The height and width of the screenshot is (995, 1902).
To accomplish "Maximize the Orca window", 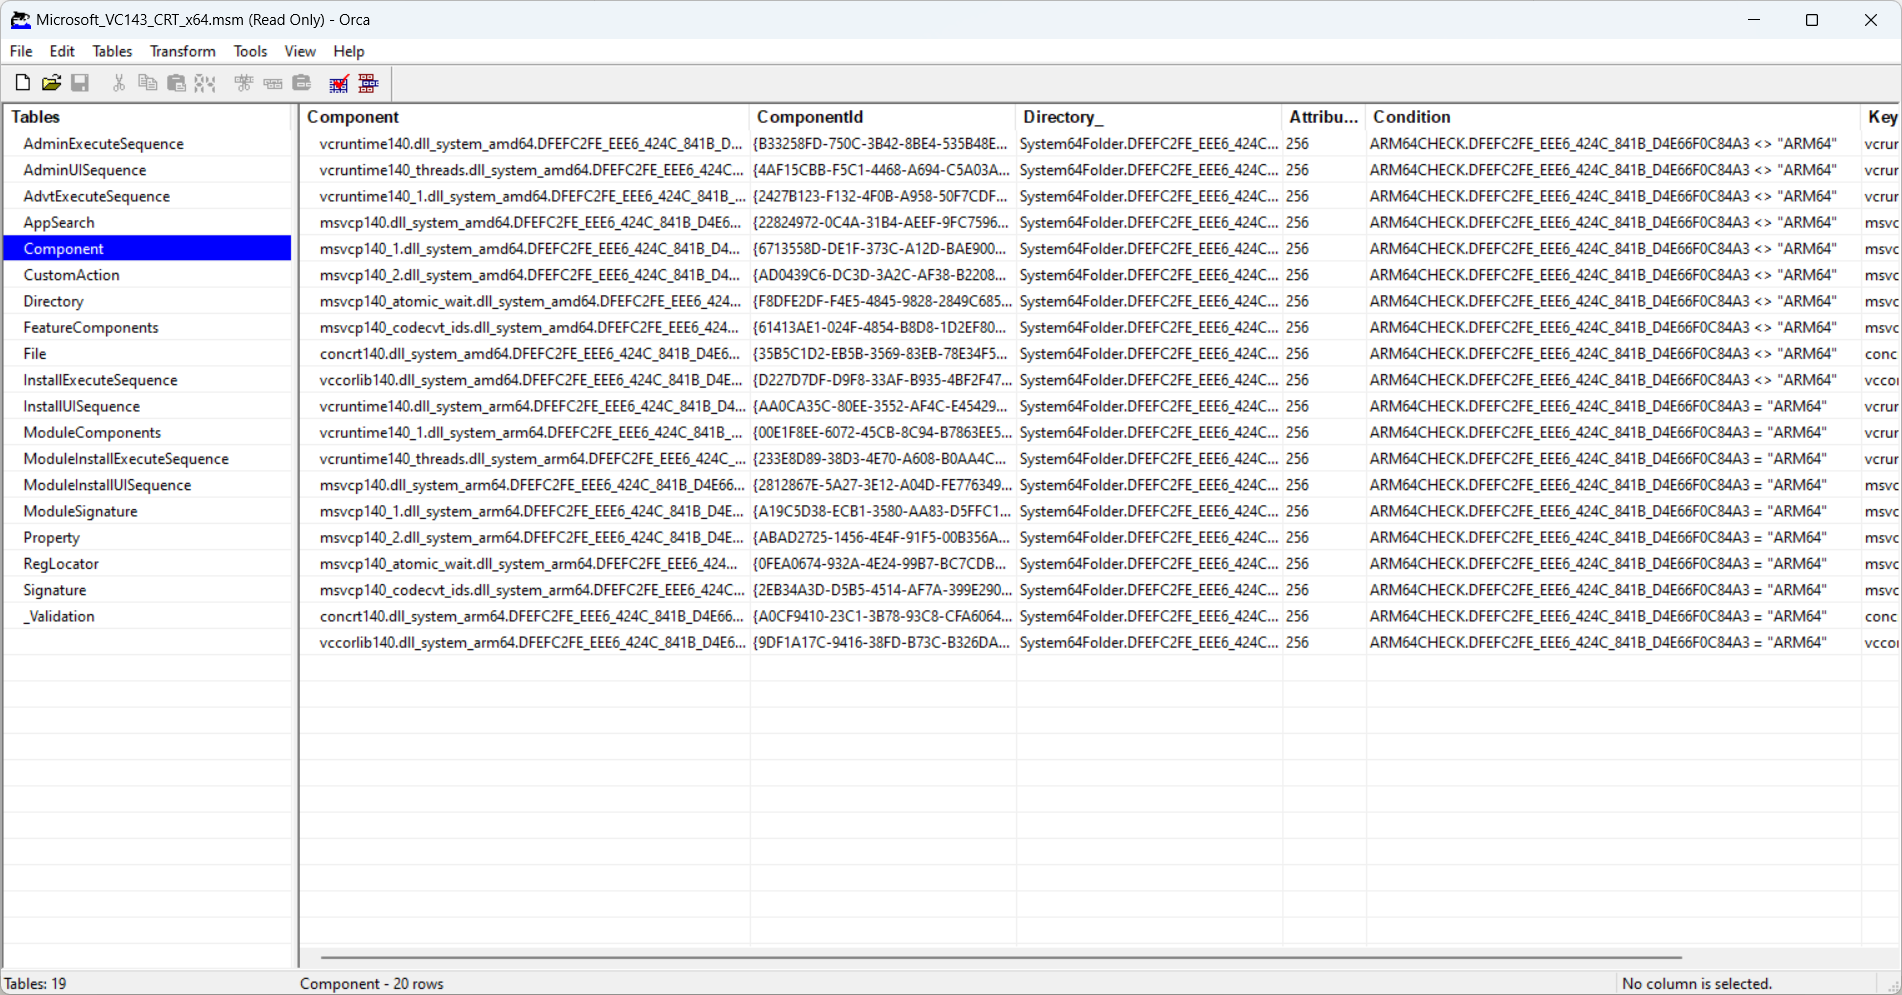I will pyautogui.click(x=1811, y=20).
